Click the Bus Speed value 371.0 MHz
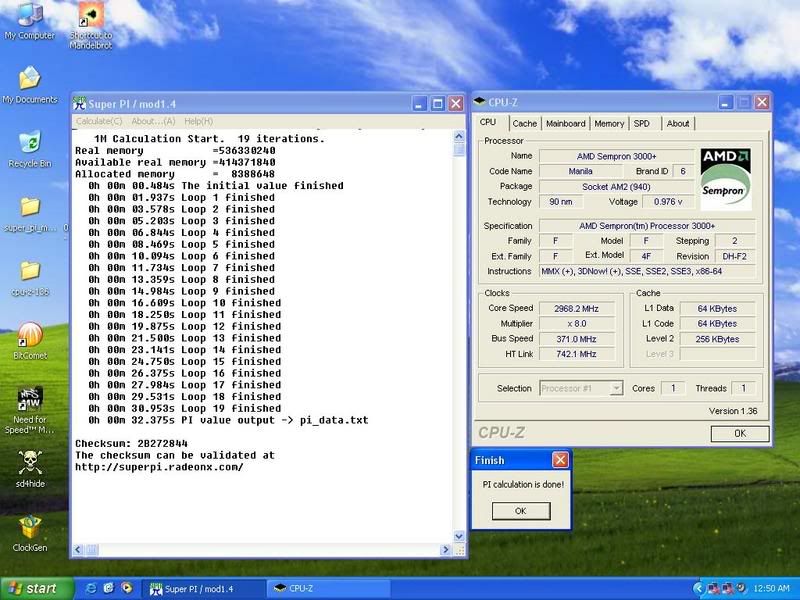The width and height of the screenshot is (800, 600). pyautogui.click(x=577, y=339)
